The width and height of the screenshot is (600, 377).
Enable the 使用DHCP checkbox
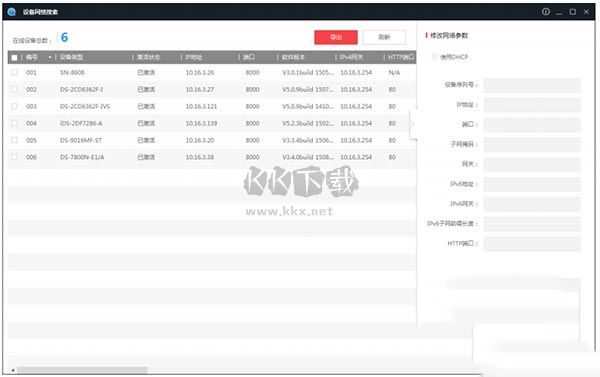click(x=434, y=57)
